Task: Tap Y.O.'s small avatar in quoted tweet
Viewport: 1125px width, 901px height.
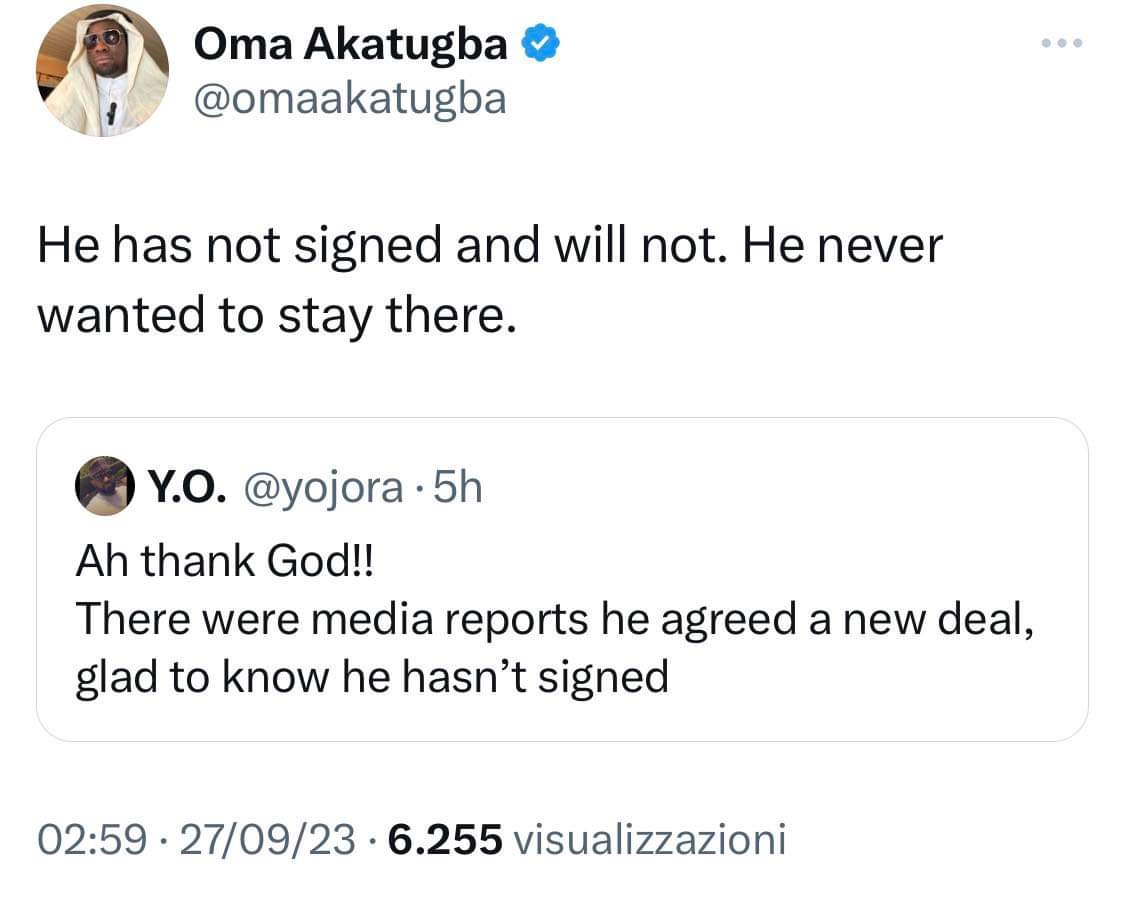Action: [103, 487]
